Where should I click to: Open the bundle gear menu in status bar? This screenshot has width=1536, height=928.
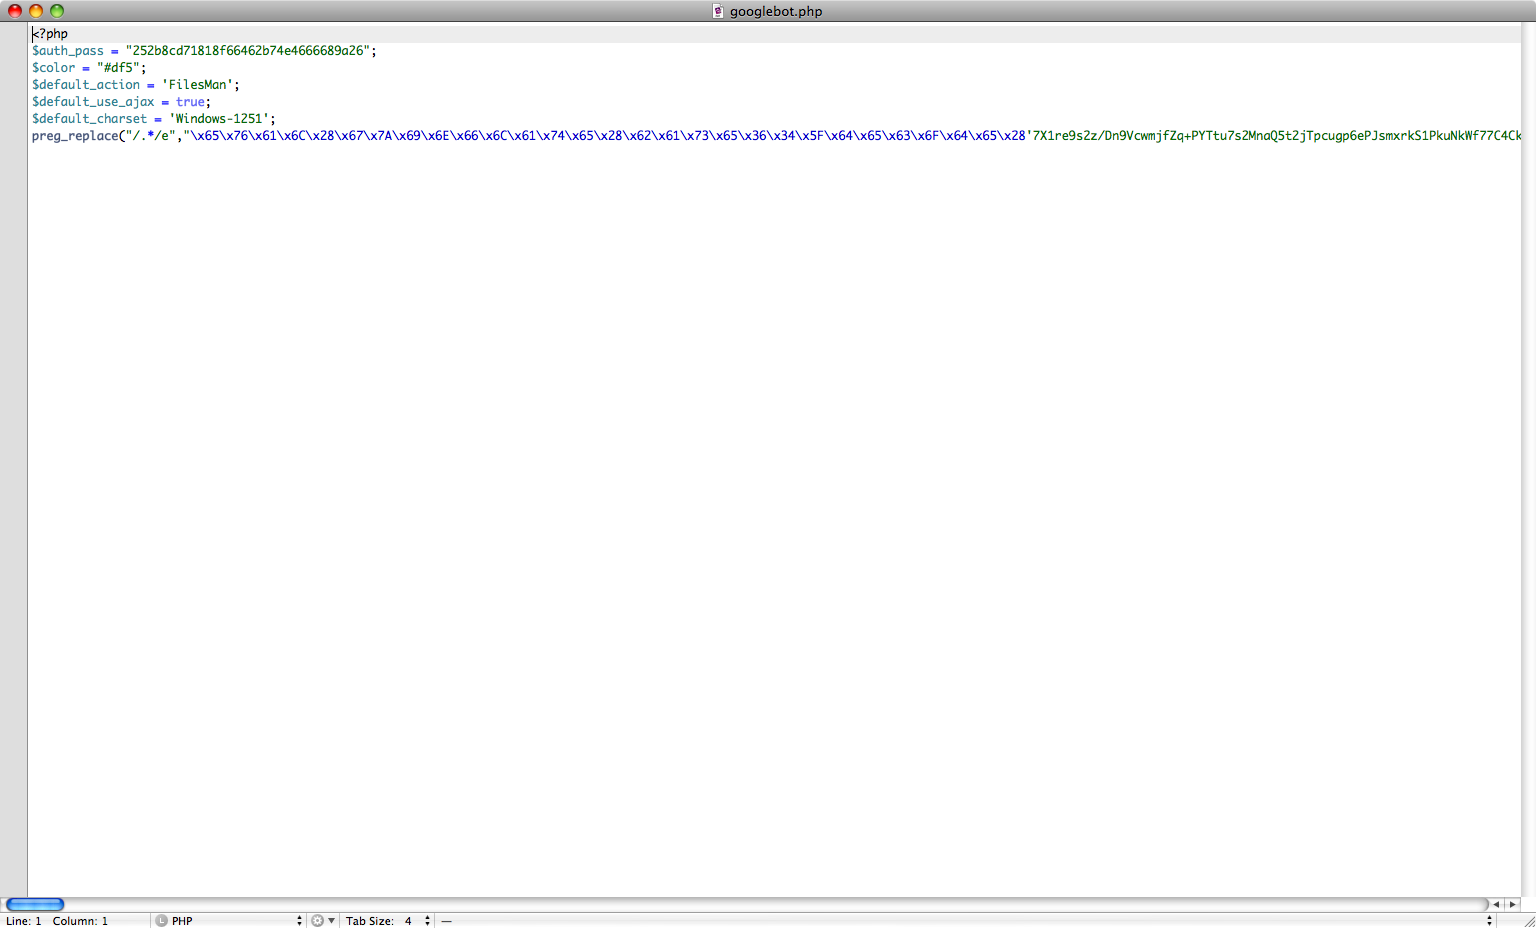pyautogui.click(x=322, y=920)
